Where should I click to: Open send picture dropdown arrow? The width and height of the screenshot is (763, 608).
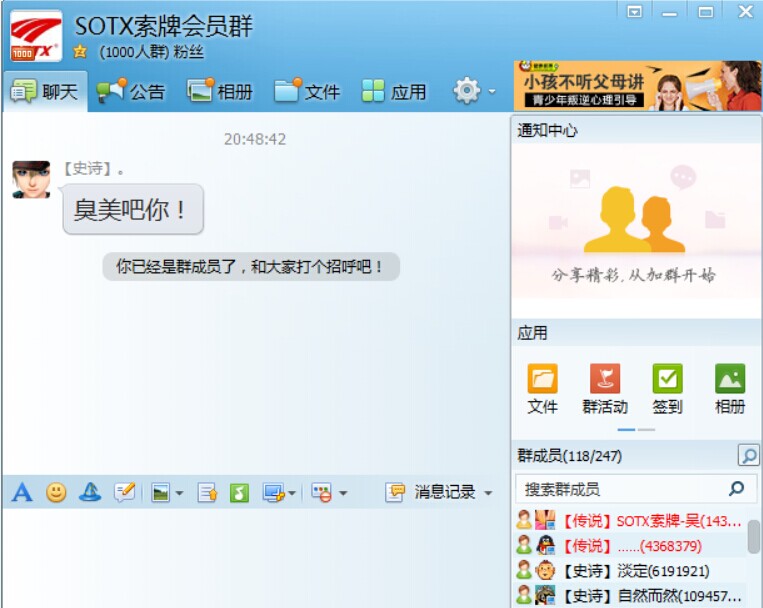(x=179, y=493)
